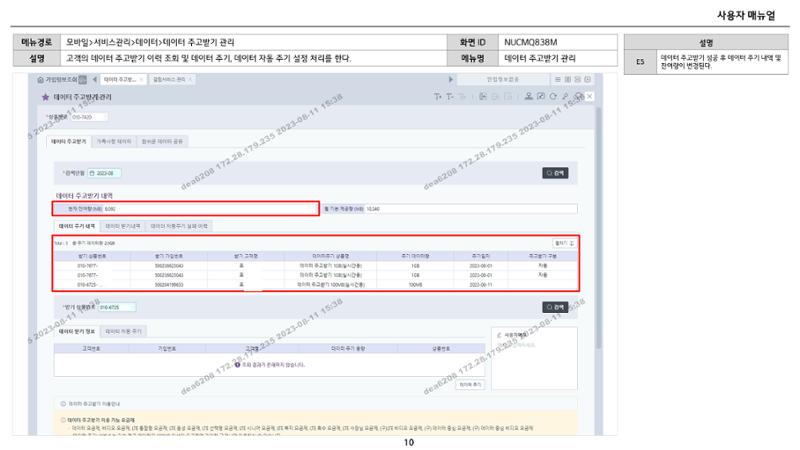Viewport: 800px width, 450px height.
Task: Select the 2023-08-11 주기일자 cell
Action: (x=480, y=285)
